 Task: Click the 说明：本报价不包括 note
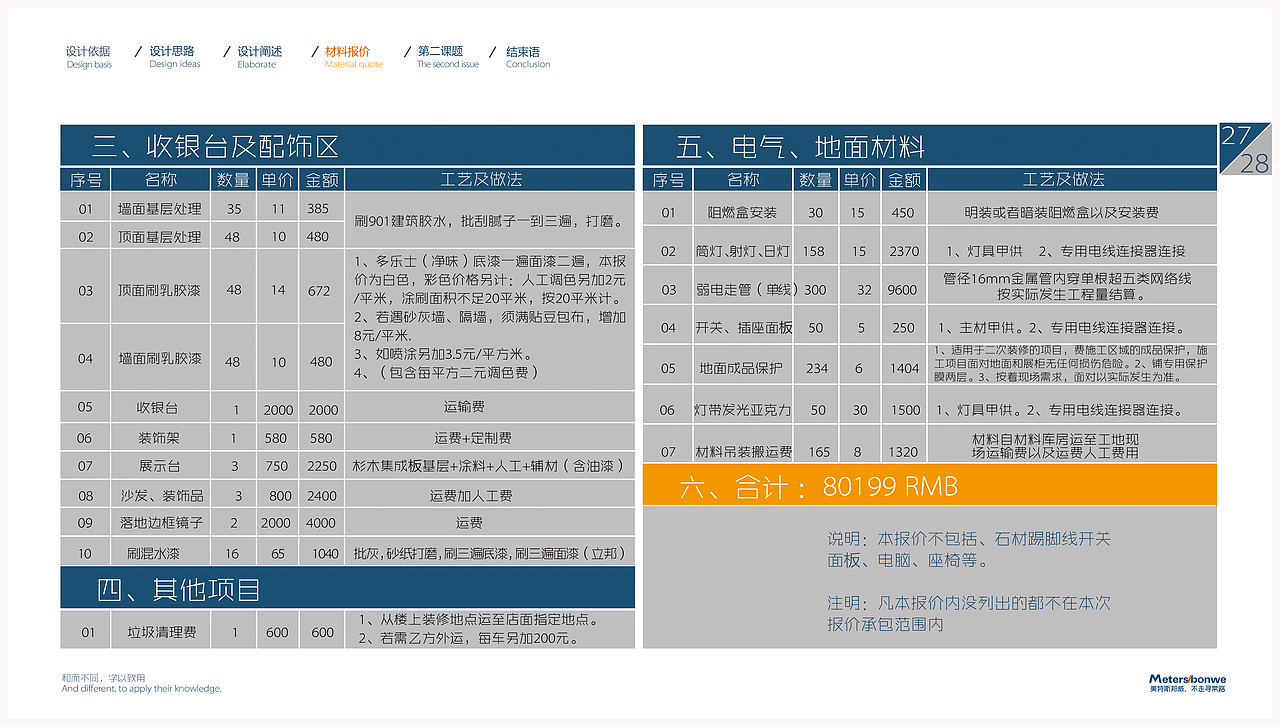(969, 550)
